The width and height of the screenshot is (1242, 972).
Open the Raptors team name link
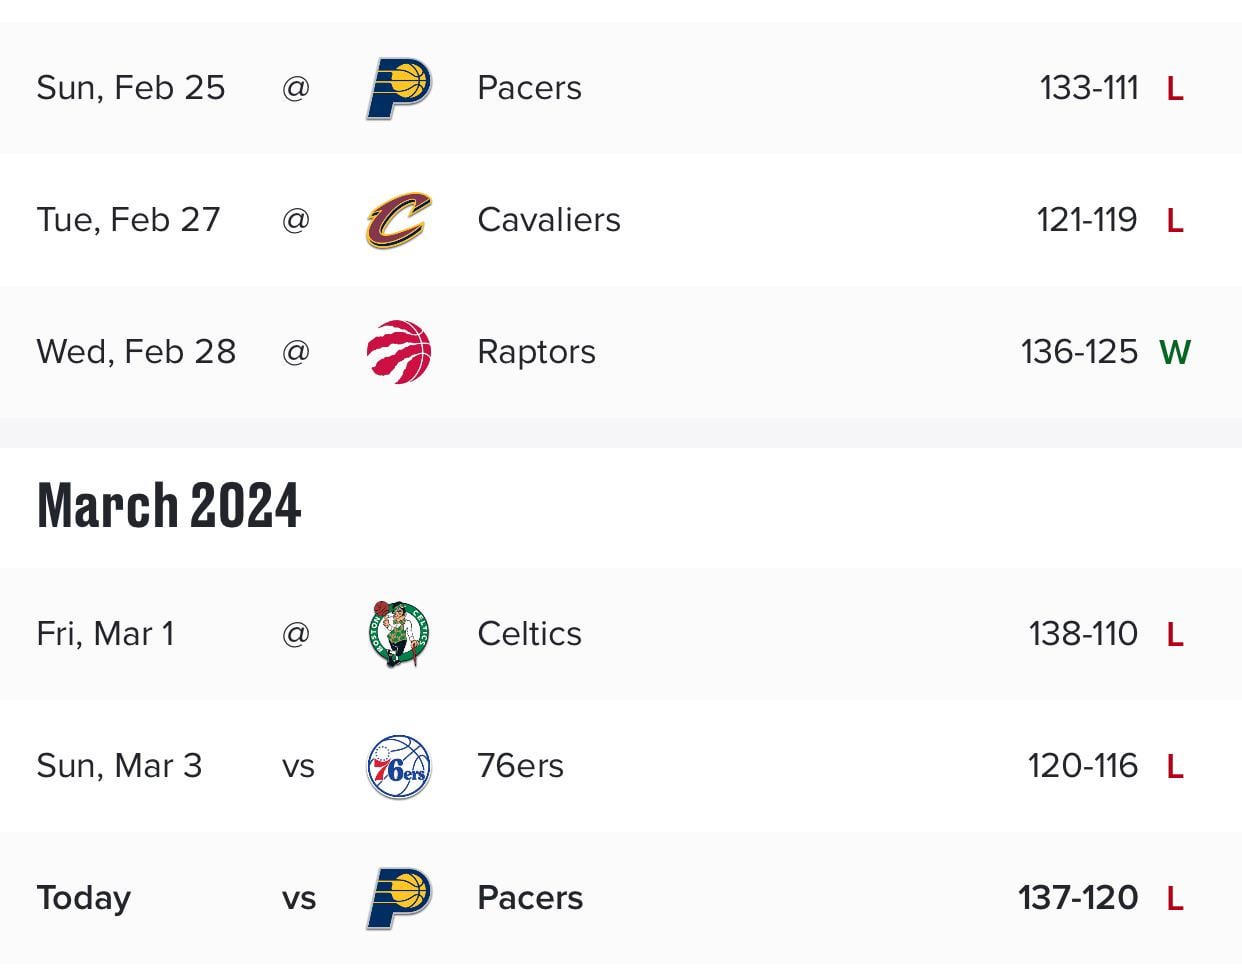[536, 352]
